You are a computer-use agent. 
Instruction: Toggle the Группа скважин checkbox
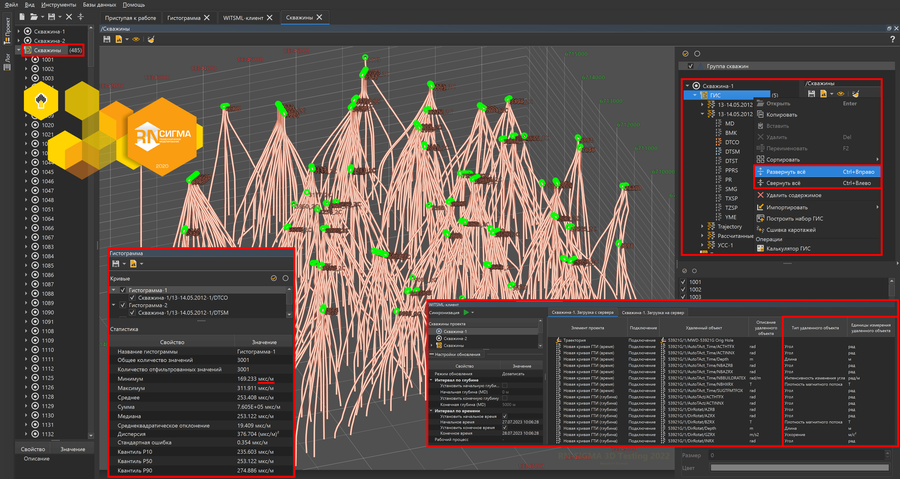691,66
